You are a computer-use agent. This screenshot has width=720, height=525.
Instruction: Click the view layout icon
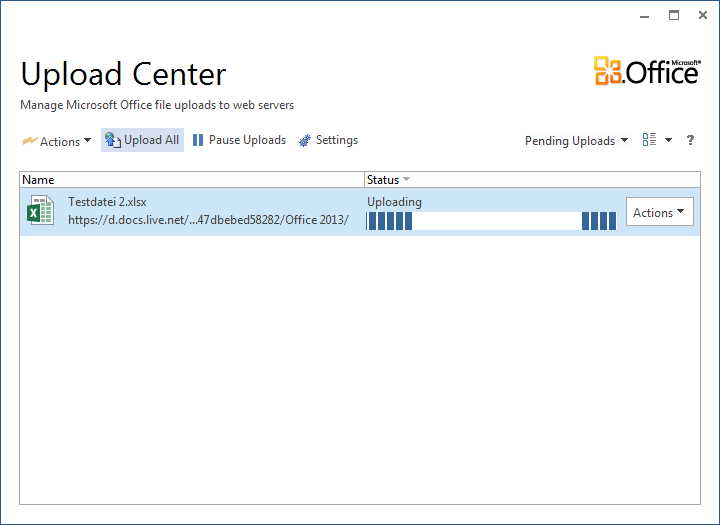click(x=649, y=140)
